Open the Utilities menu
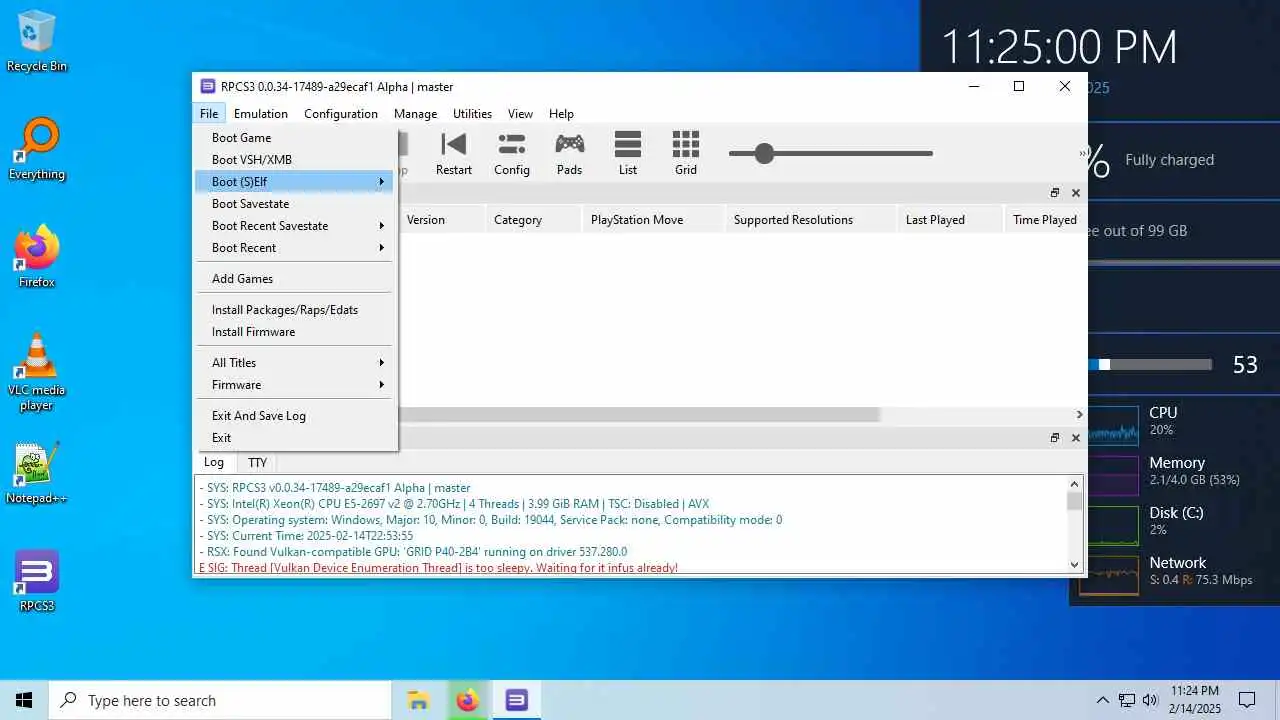1280x720 pixels. (472, 114)
